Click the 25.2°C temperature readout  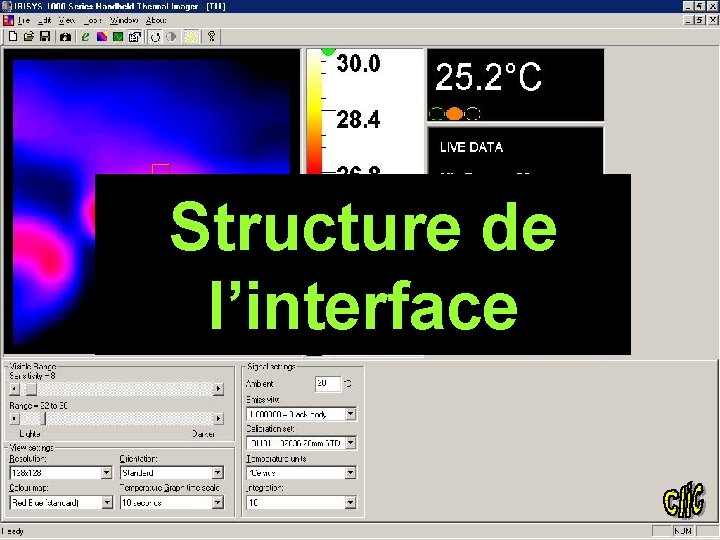click(488, 77)
